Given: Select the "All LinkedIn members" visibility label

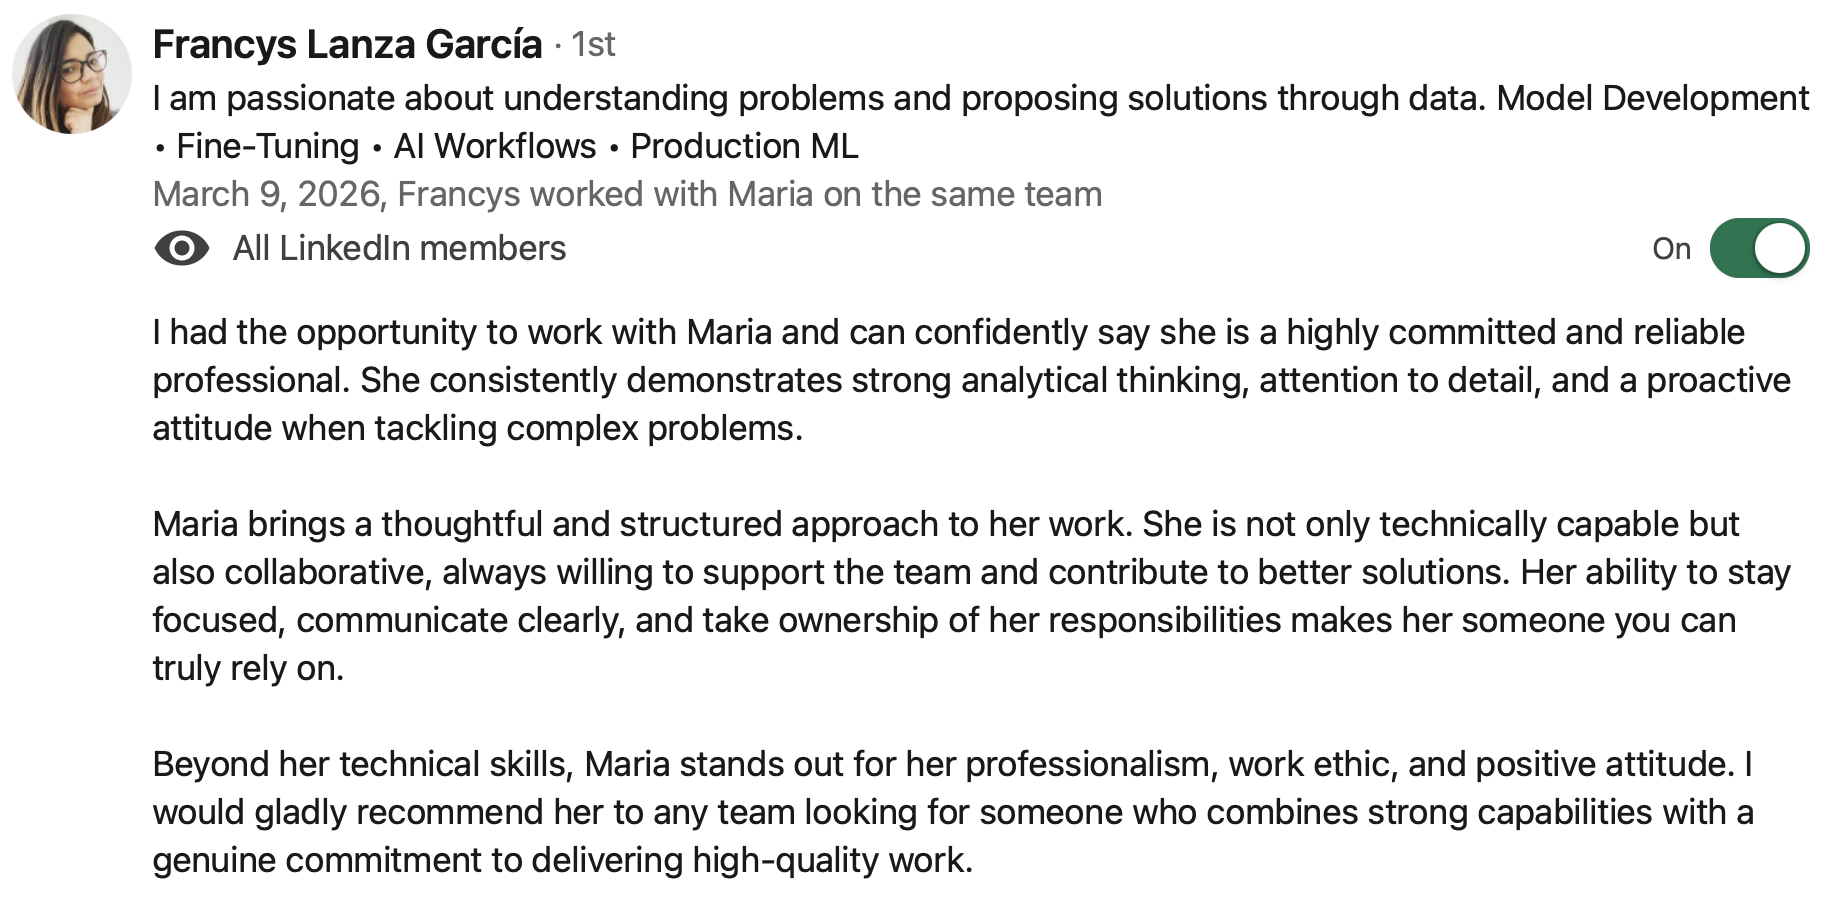Looking at the screenshot, I should (399, 248).
